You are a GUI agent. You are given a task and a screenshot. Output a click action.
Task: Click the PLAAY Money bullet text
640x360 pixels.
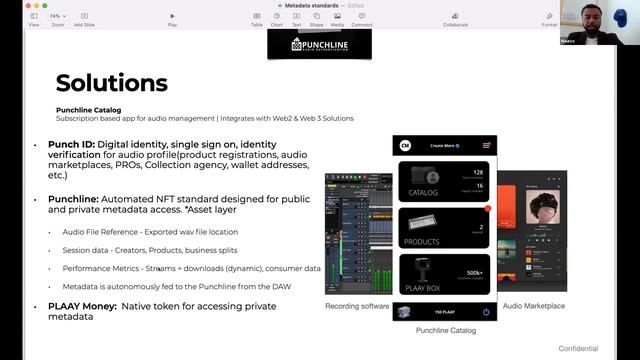point(162,311)
